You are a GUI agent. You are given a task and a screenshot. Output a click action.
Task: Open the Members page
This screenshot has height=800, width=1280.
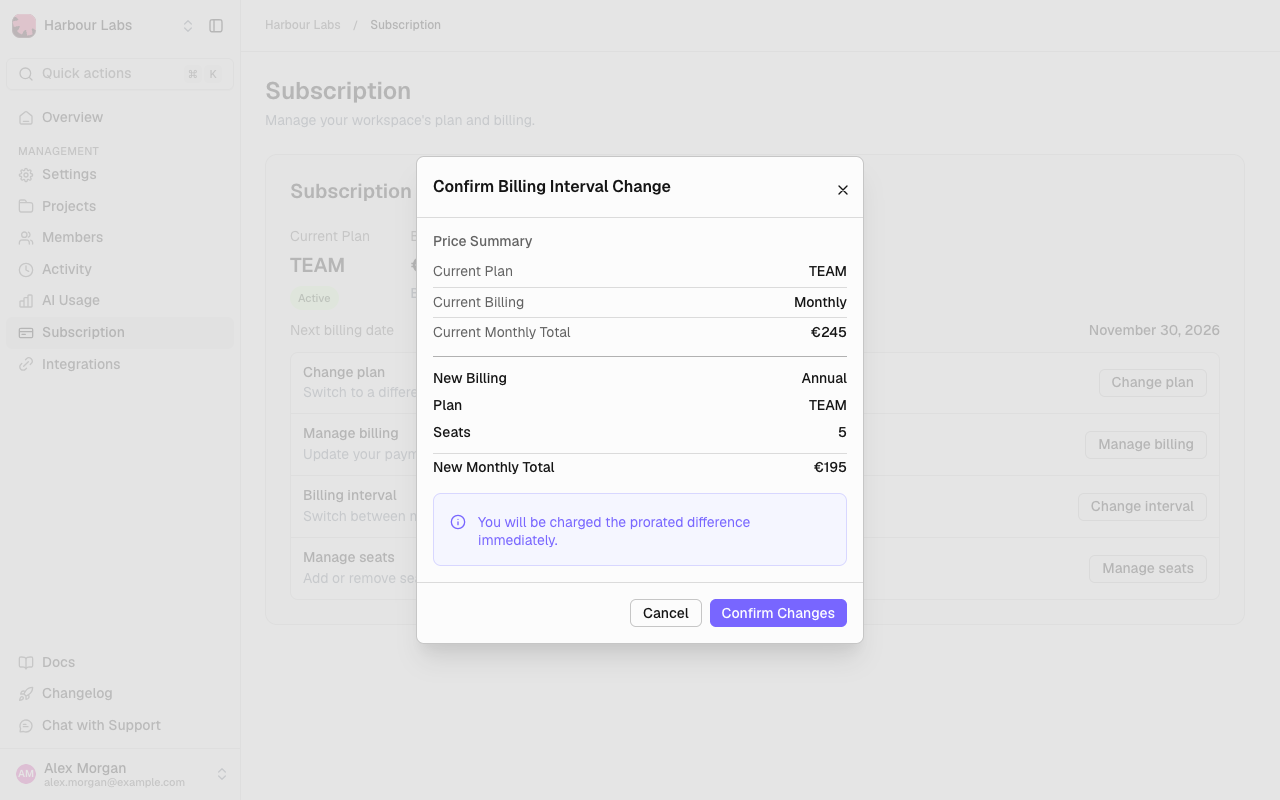[120, 237]
